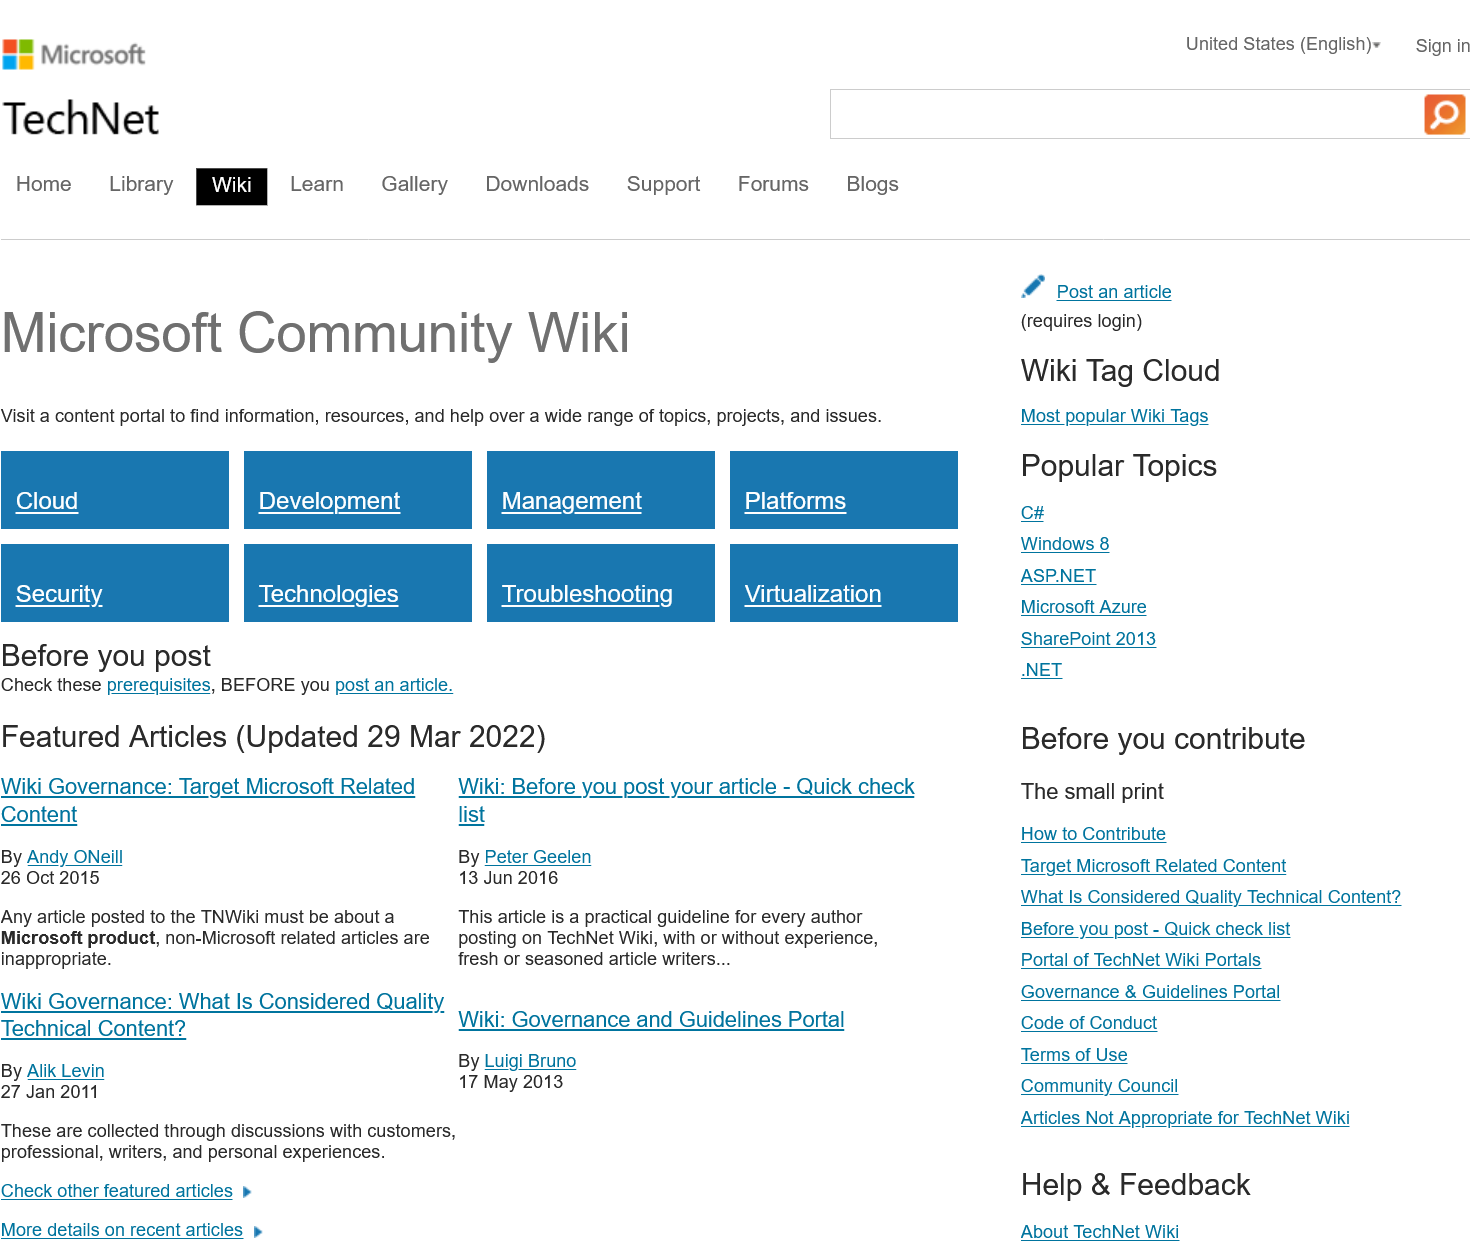This screenshot has height=1252, width=1470.
Task: Open About TechNet Wiki
Action: point(1100,1232)
